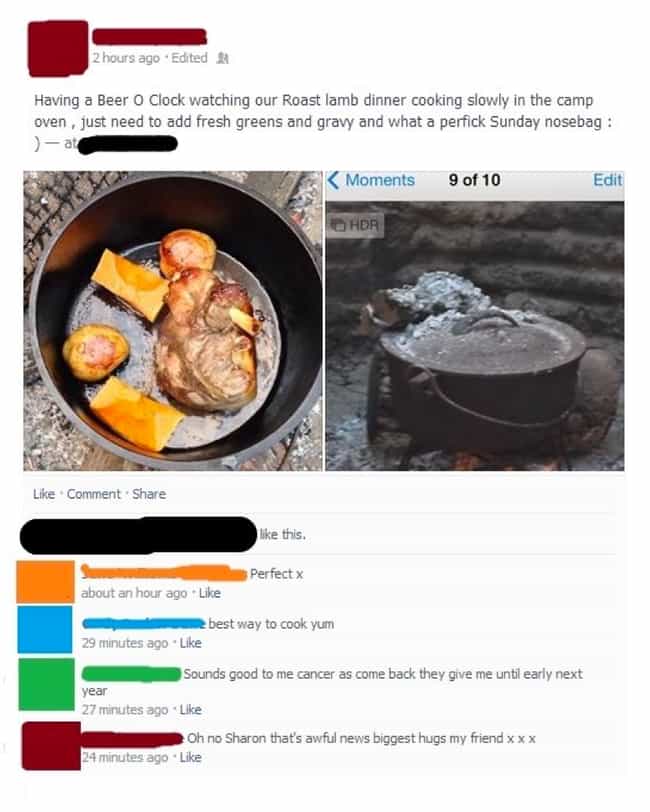Like the 'Oh no Sharon' reply
Viewport: 650px width, 812px height.
pyautogui.click(x=191, y=757)
